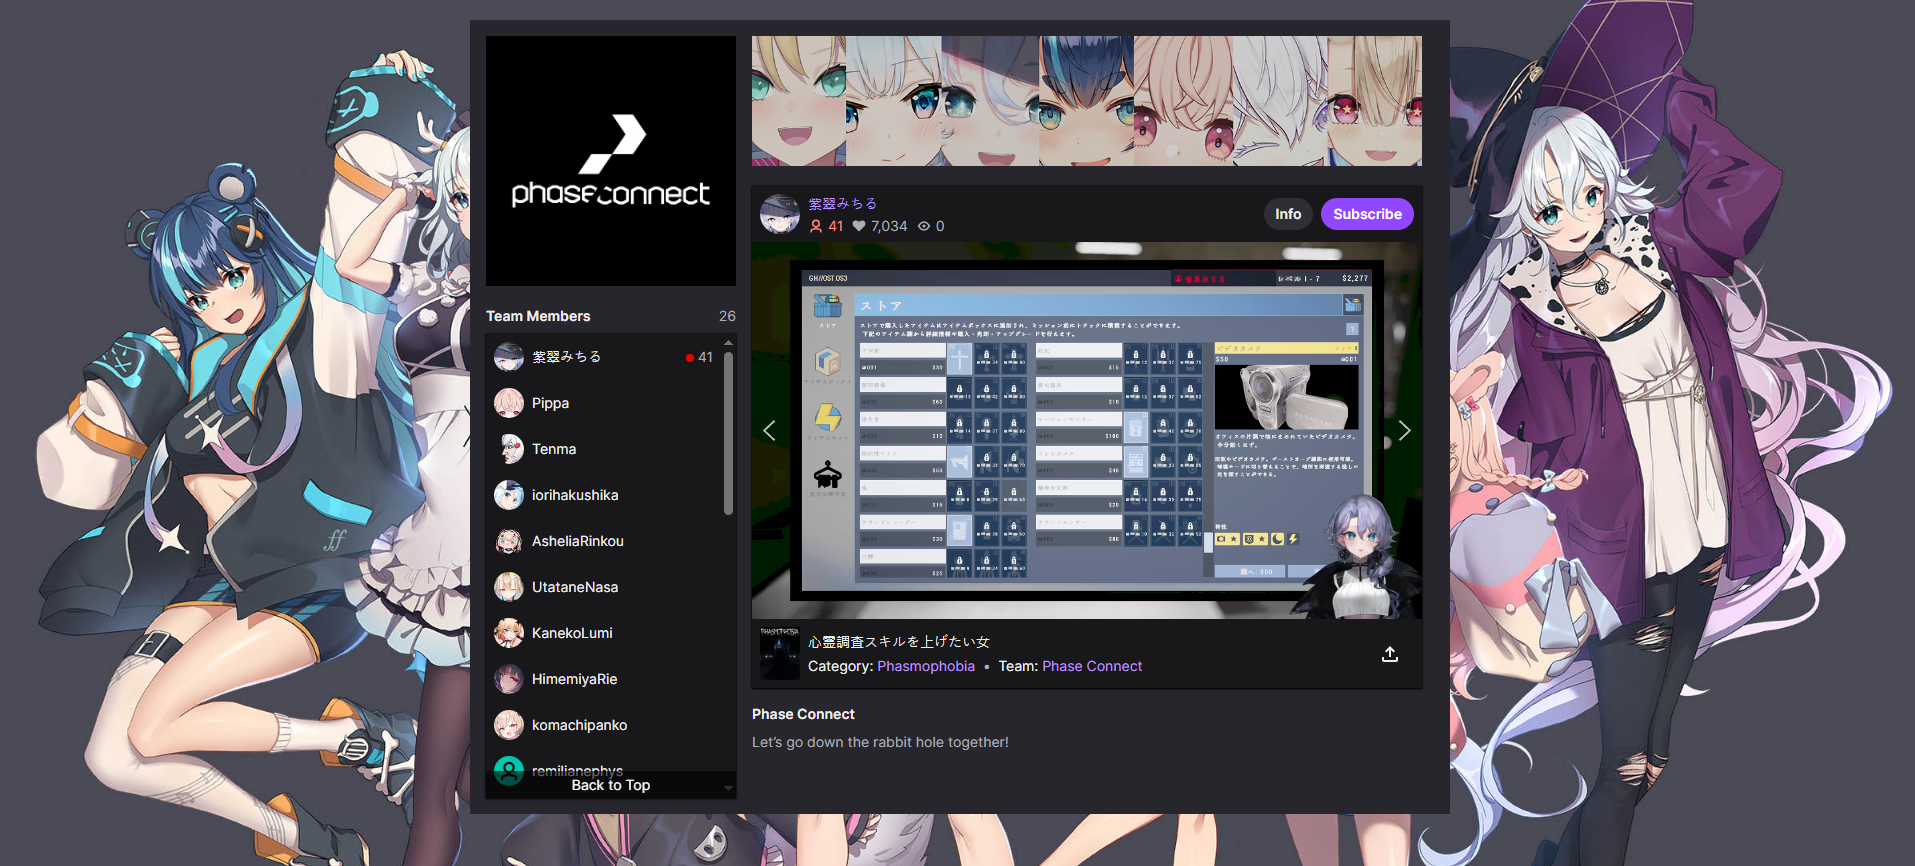Click the streamer avatar beside the Info button
Image resolution: width=1915 pixels, height=866 pixels.
(x=780, y=214)
